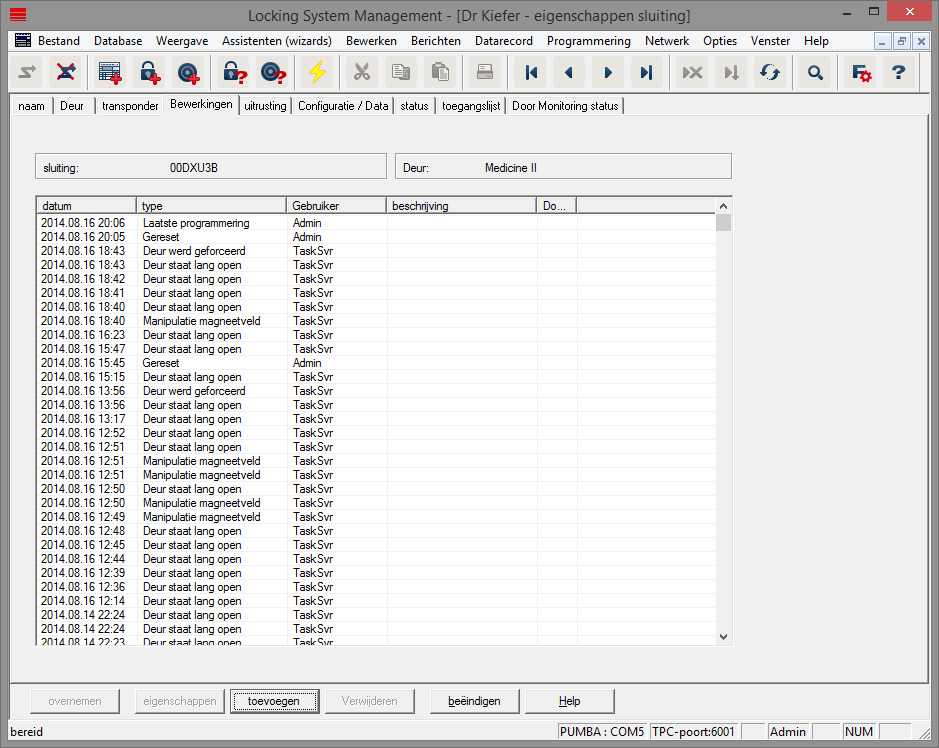Screen dimensions: 939x748
Task: Open the Netwerk menu
Action: pos(666,41)
